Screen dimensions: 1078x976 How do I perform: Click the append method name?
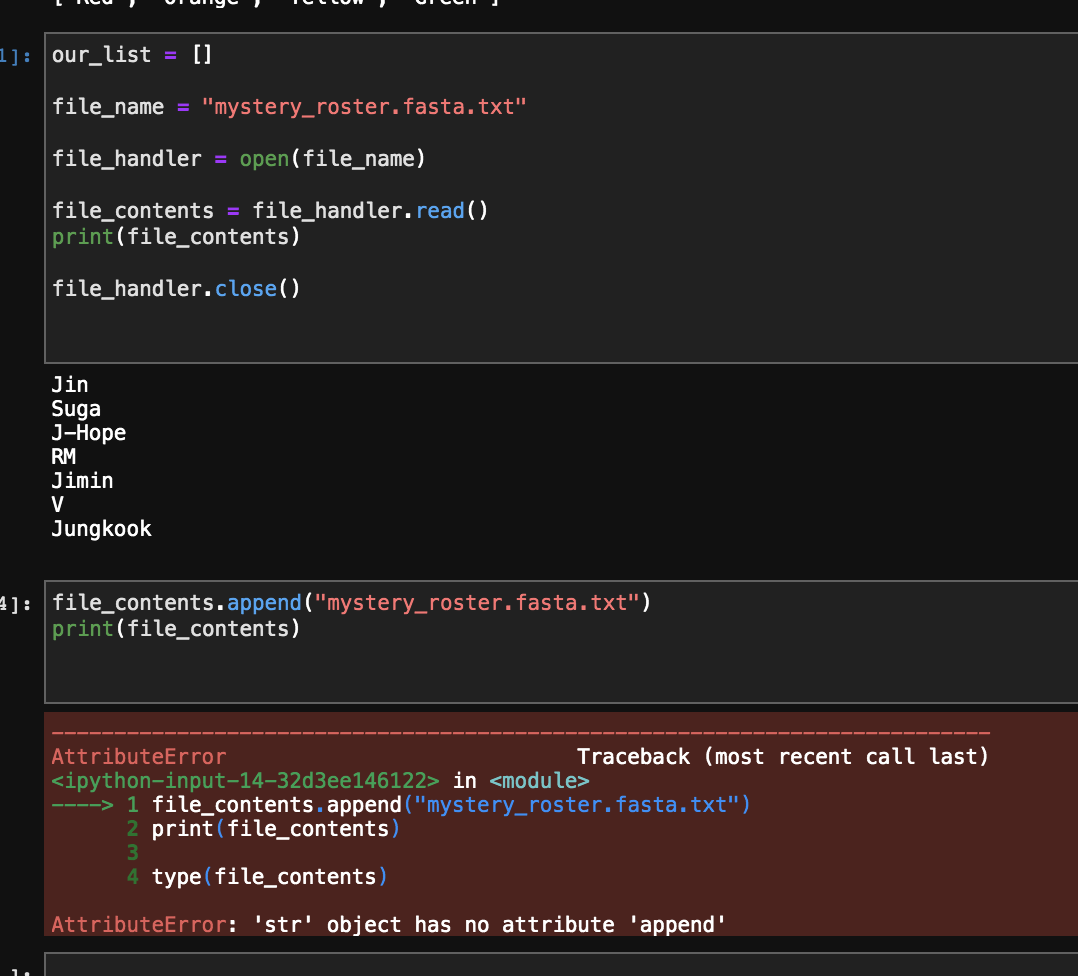pos(263,602)
